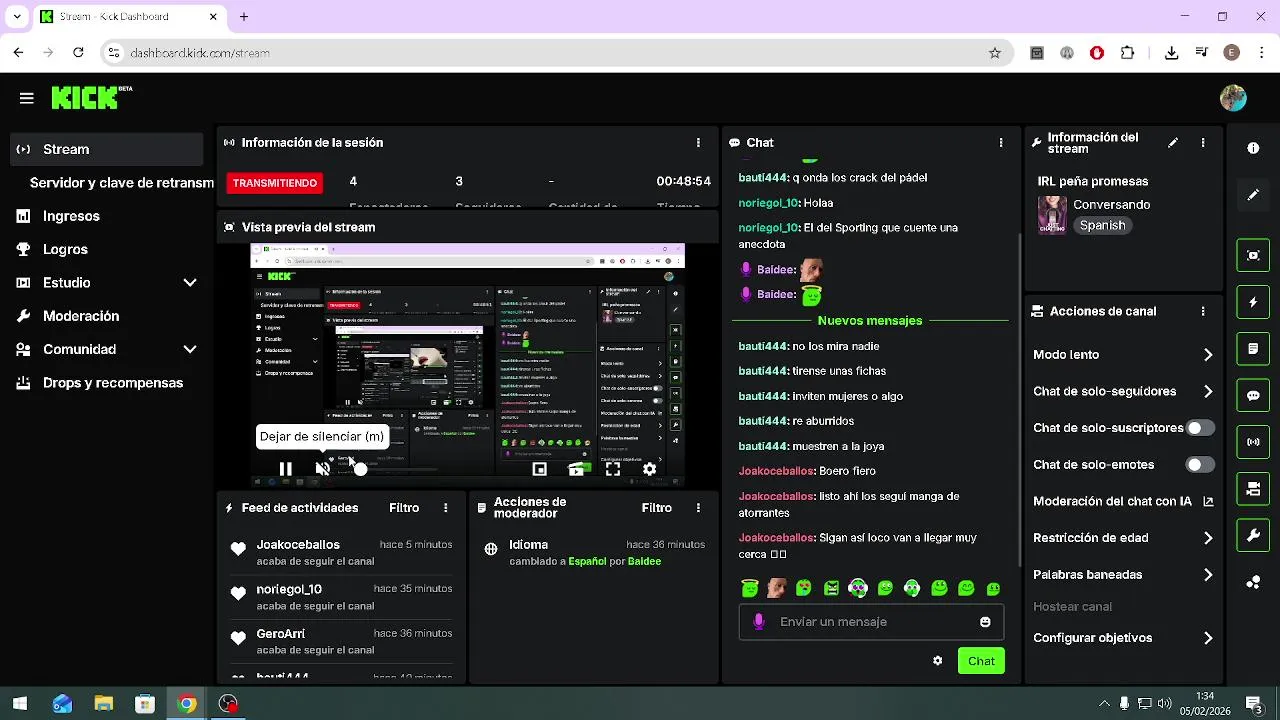
Task: Insert the angry square emote
Action: (831, 588)
